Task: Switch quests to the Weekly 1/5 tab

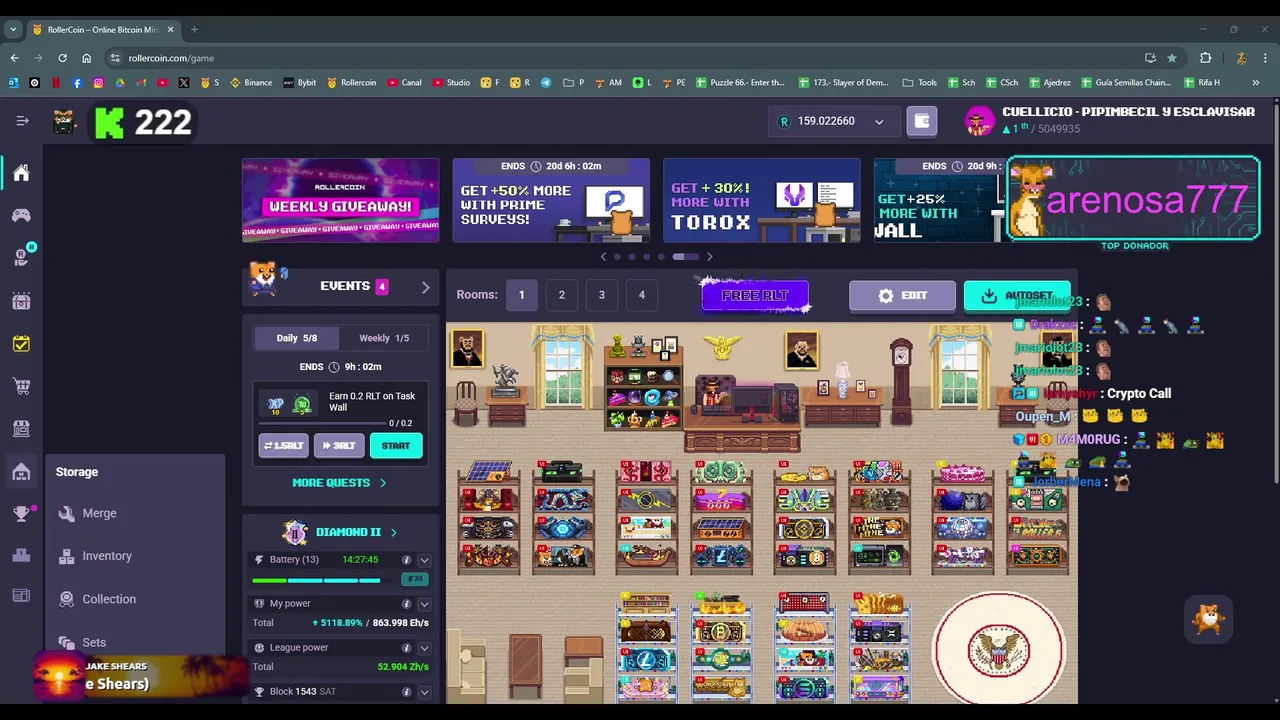Action: point(384,338)
